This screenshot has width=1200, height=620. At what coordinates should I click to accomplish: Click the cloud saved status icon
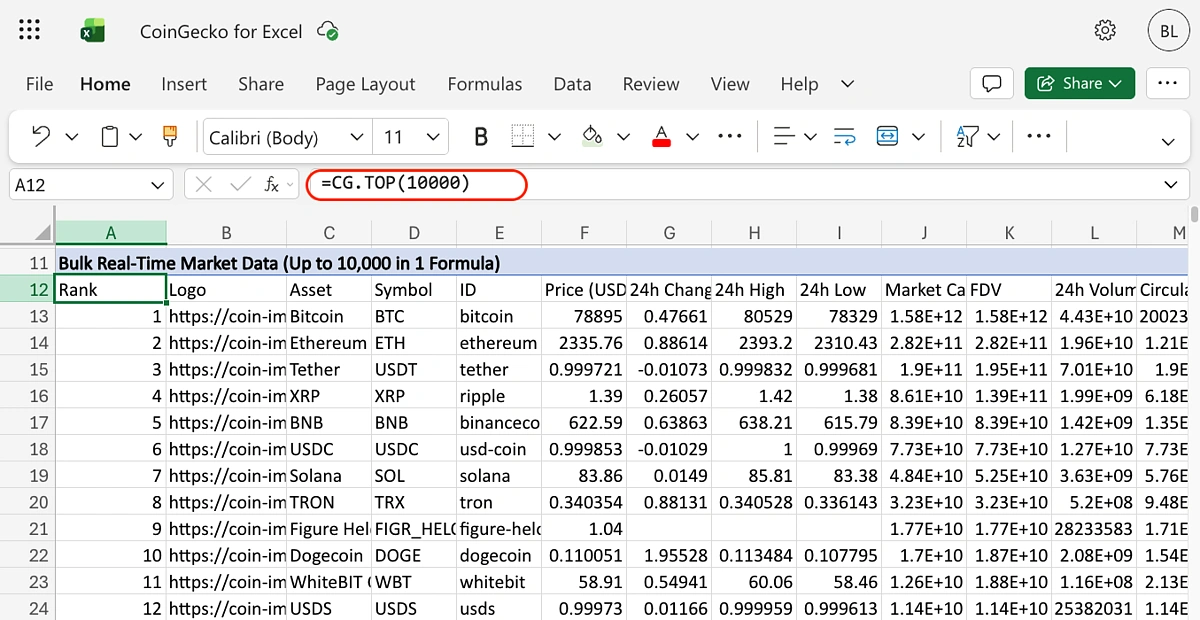[x=328, y=31]
